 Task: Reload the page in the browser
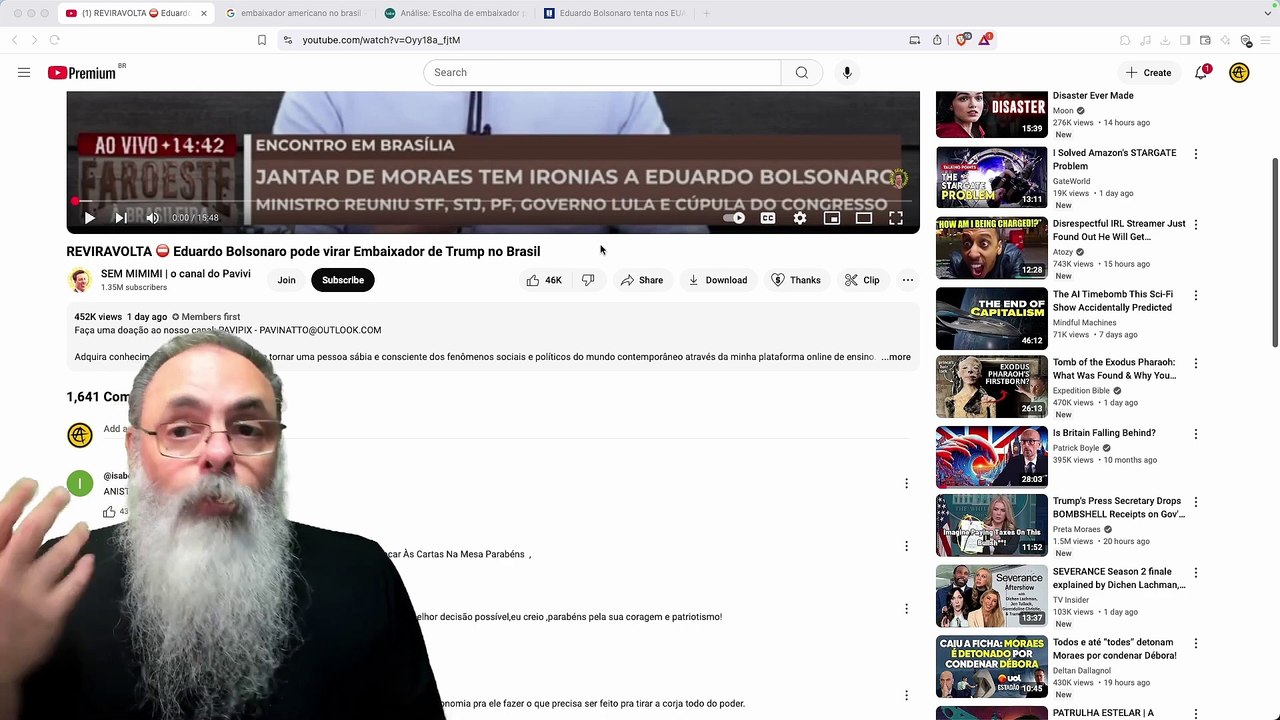click(x=54, y=40)
